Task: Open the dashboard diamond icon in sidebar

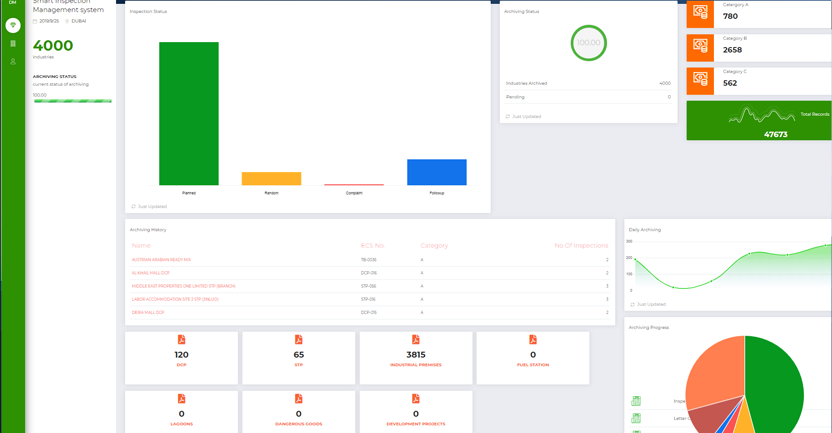Action: pos(13,25)
